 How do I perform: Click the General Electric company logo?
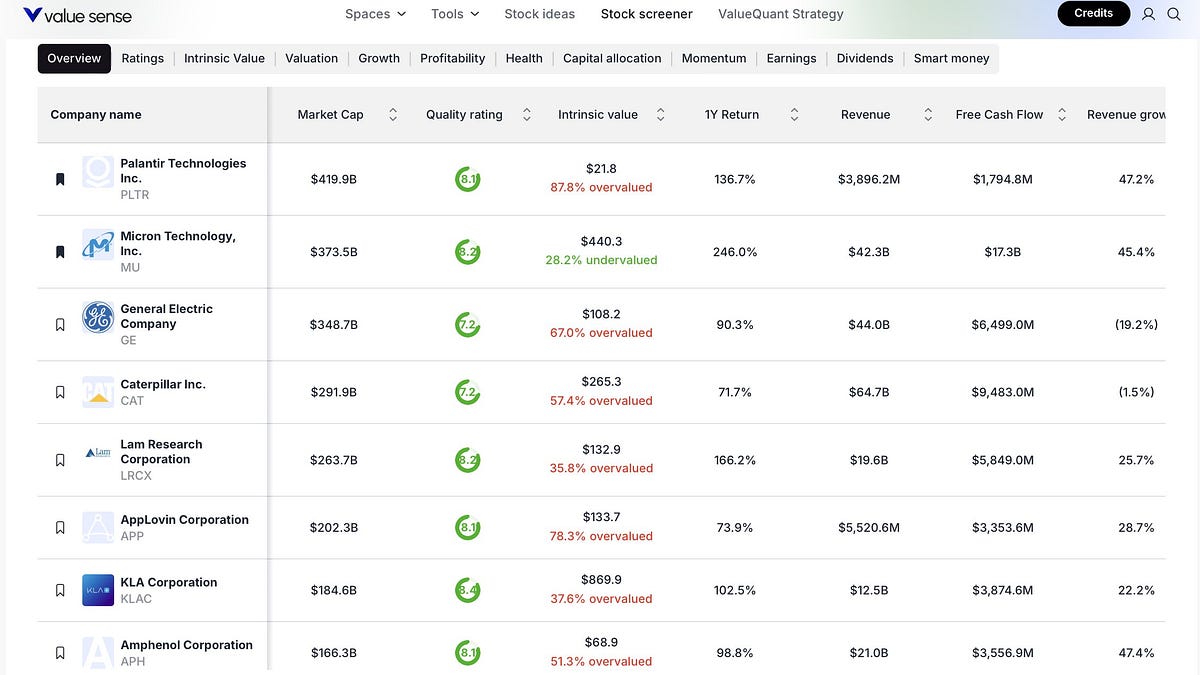click(x=98, y=318)
